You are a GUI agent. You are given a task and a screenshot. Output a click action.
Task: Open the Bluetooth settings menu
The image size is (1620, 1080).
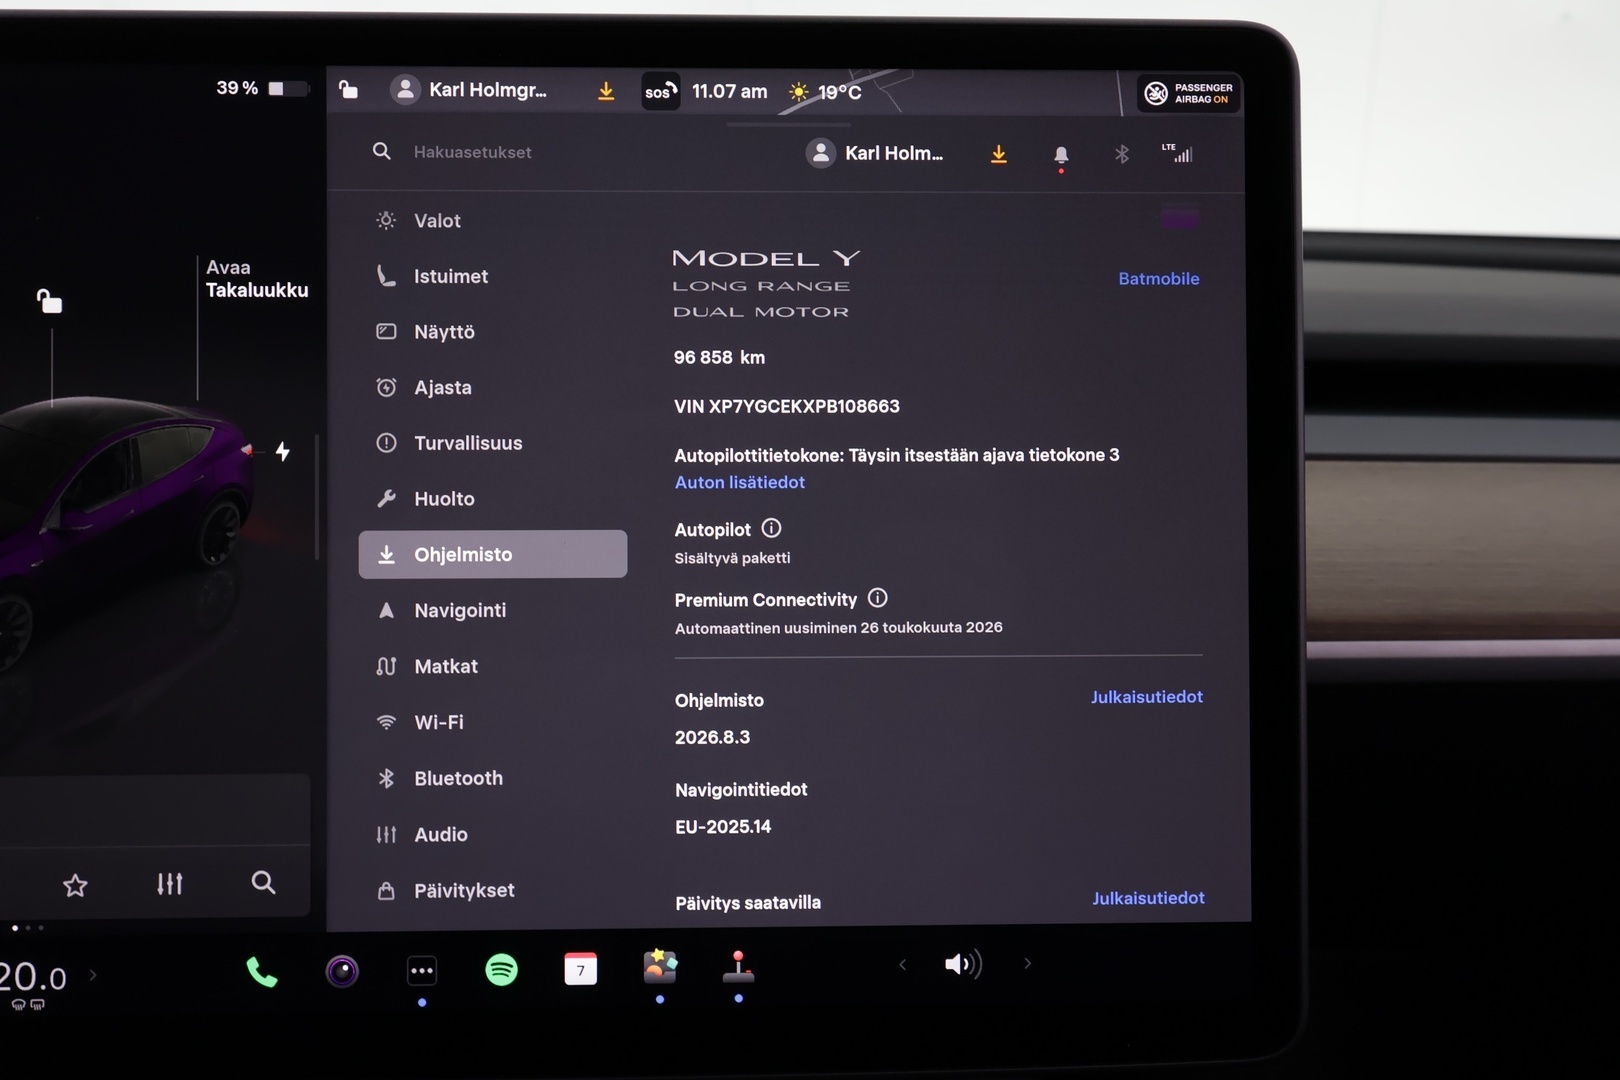click(x=493, y=778)
